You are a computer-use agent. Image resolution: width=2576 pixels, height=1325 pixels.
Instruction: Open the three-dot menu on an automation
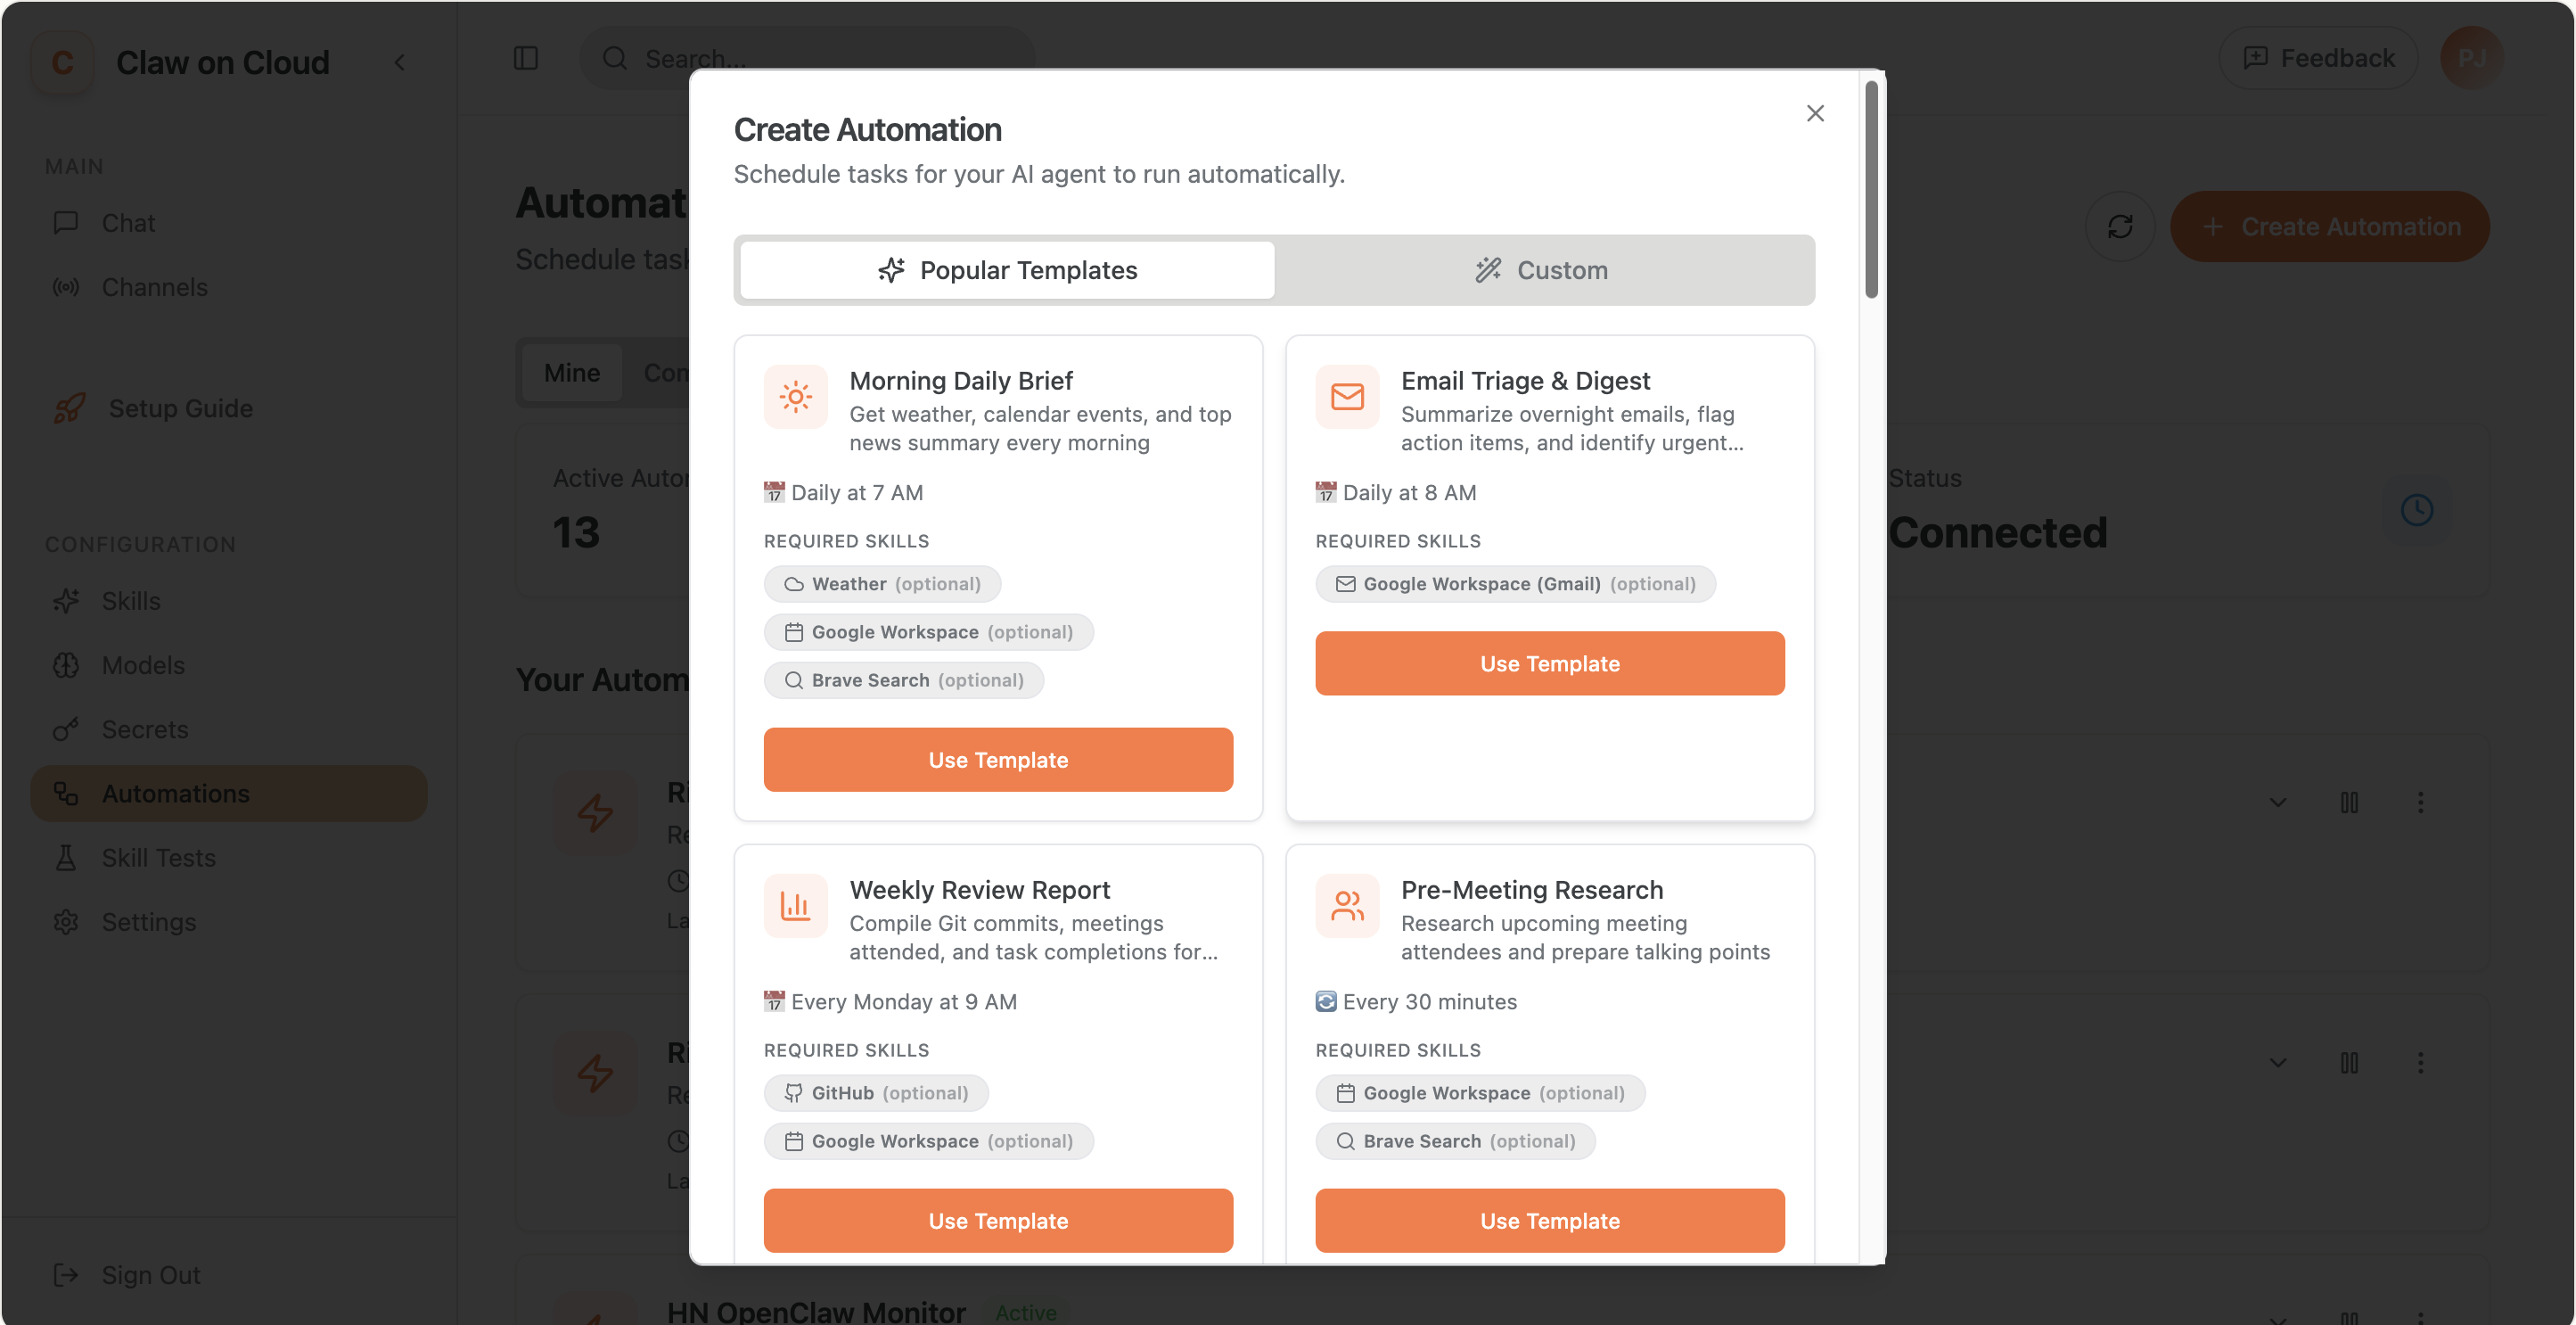point(2422,802)
